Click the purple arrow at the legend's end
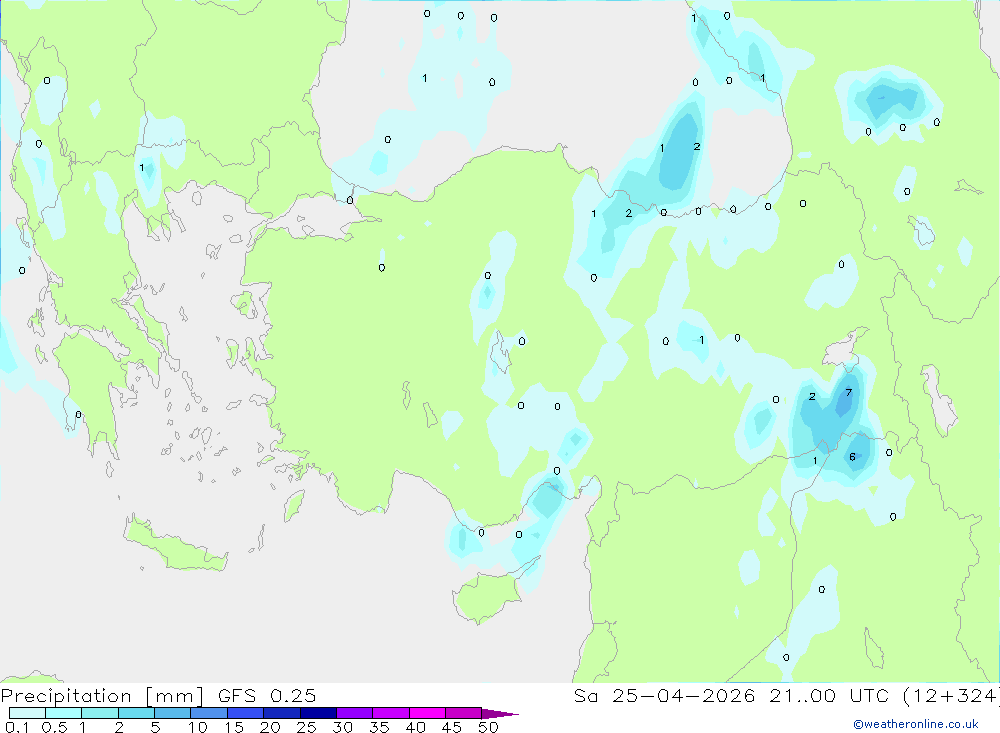The image size is (1000, 733). [x=500, y=714]
